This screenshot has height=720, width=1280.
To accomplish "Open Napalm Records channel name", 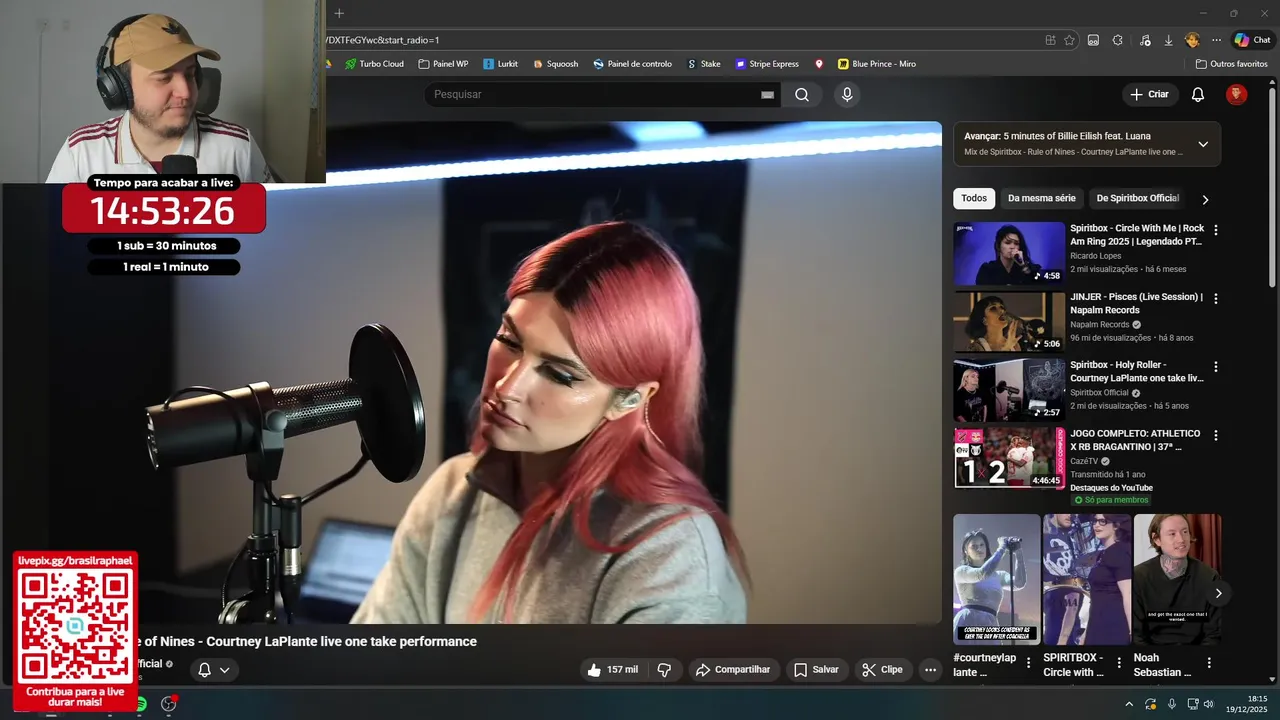I will [1099, 325].
